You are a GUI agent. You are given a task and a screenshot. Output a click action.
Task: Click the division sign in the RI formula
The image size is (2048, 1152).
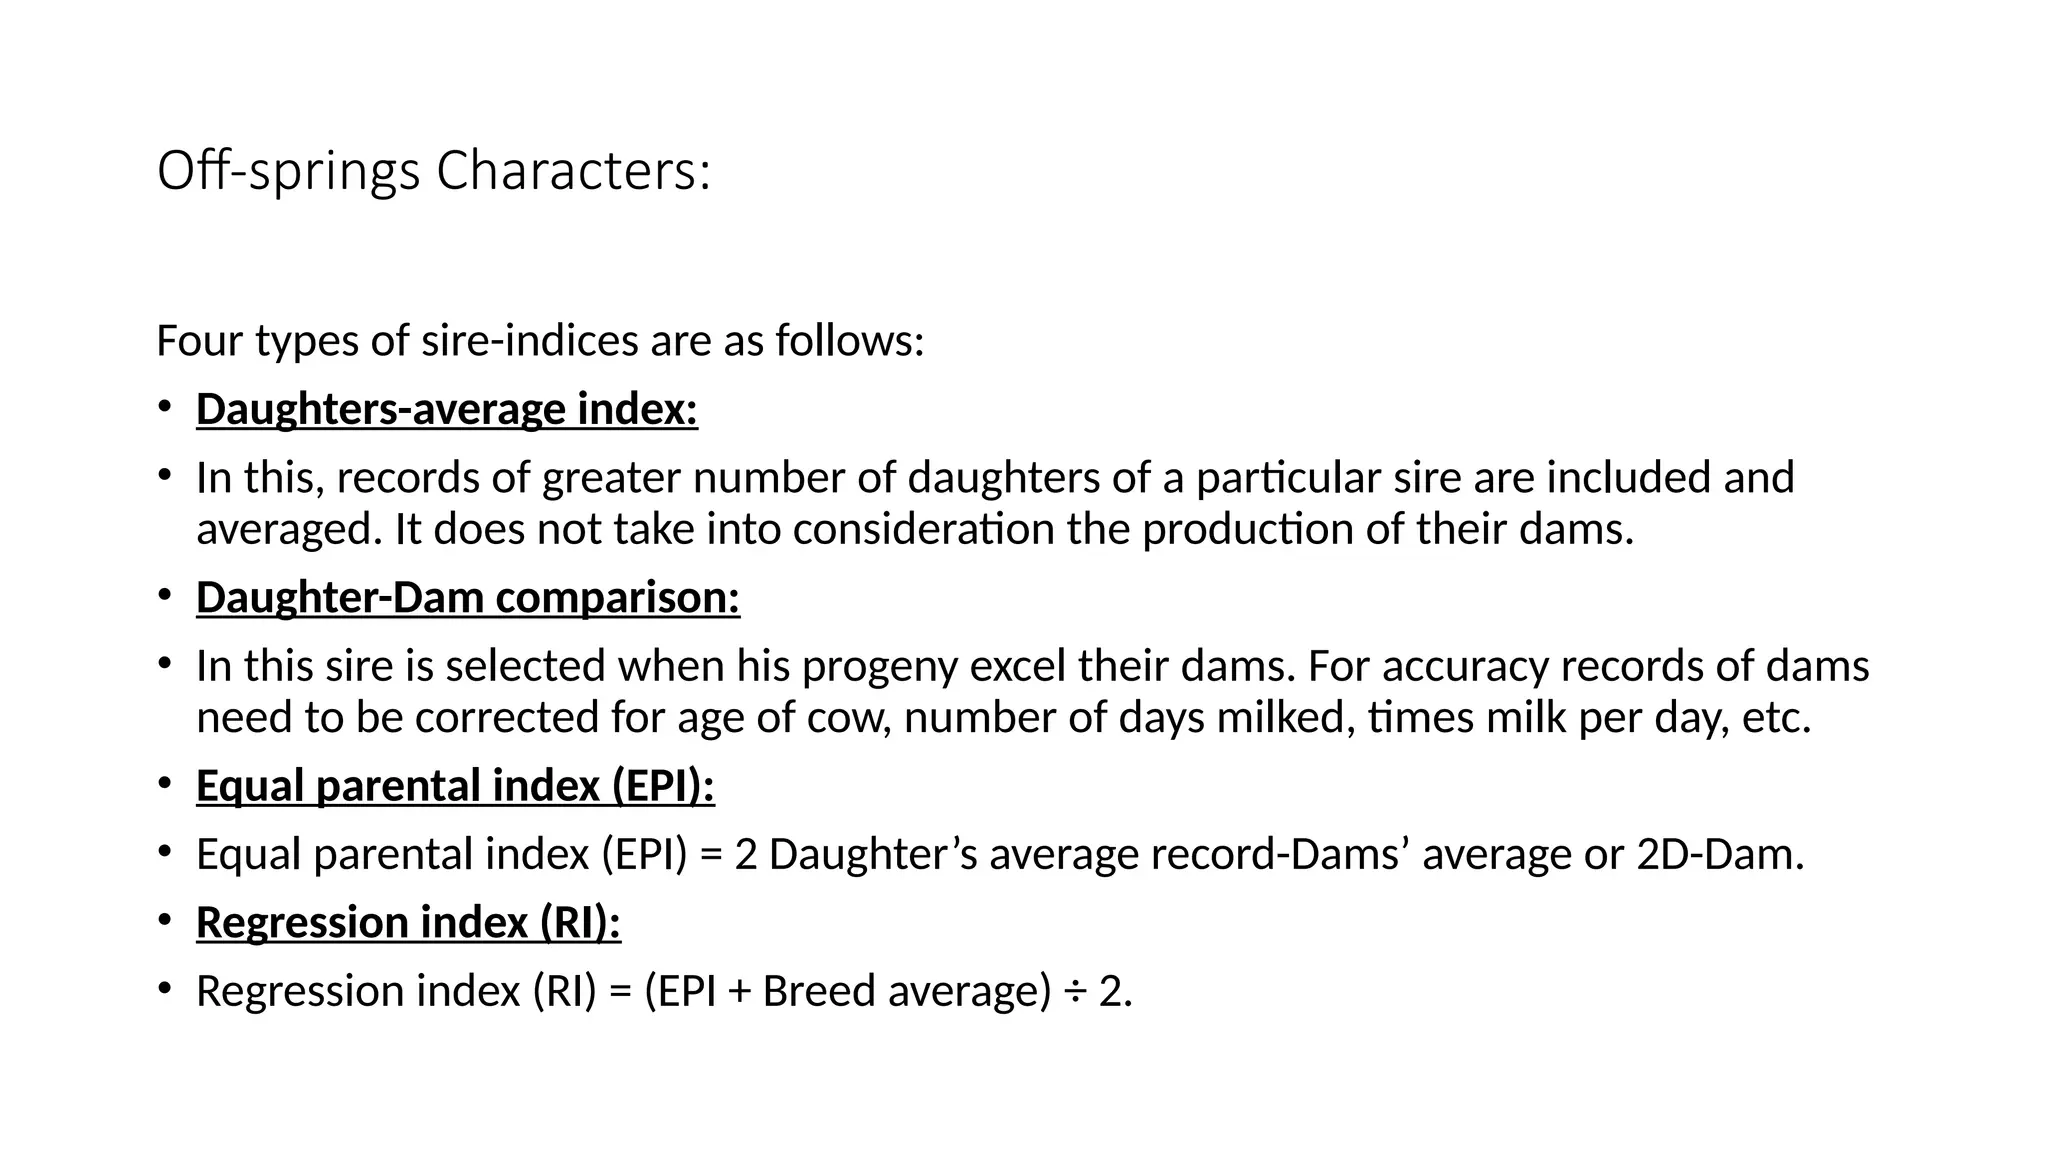1075,992
